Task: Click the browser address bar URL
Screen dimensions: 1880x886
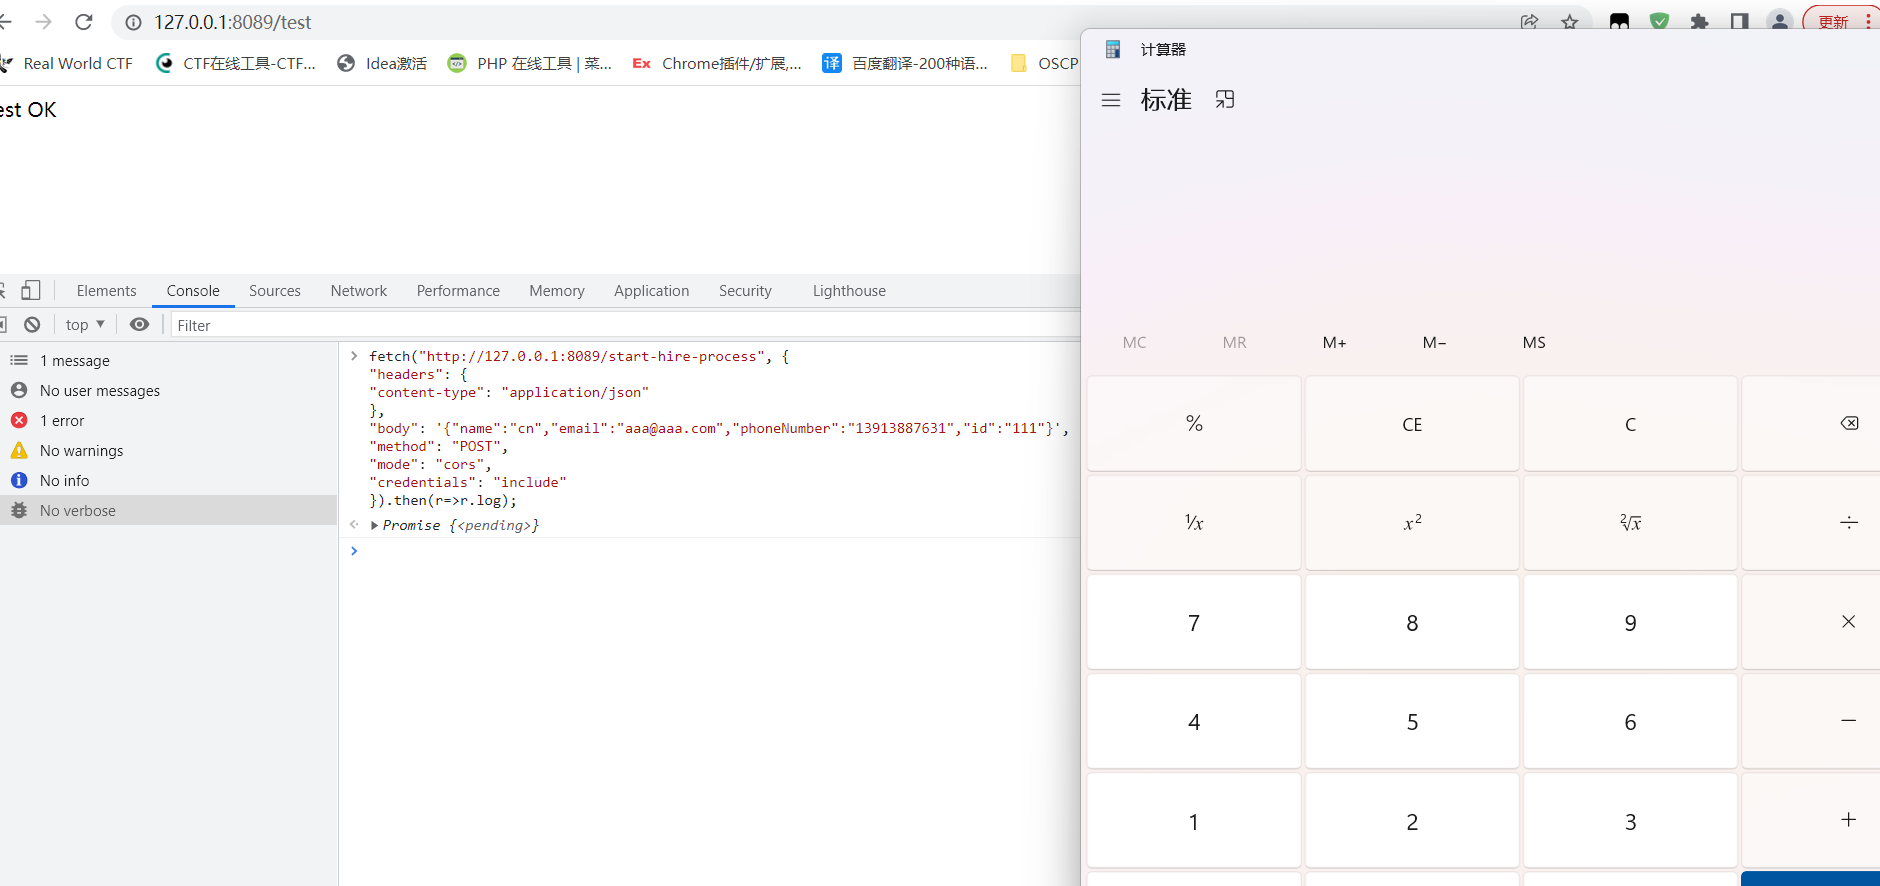Action: 232,22
